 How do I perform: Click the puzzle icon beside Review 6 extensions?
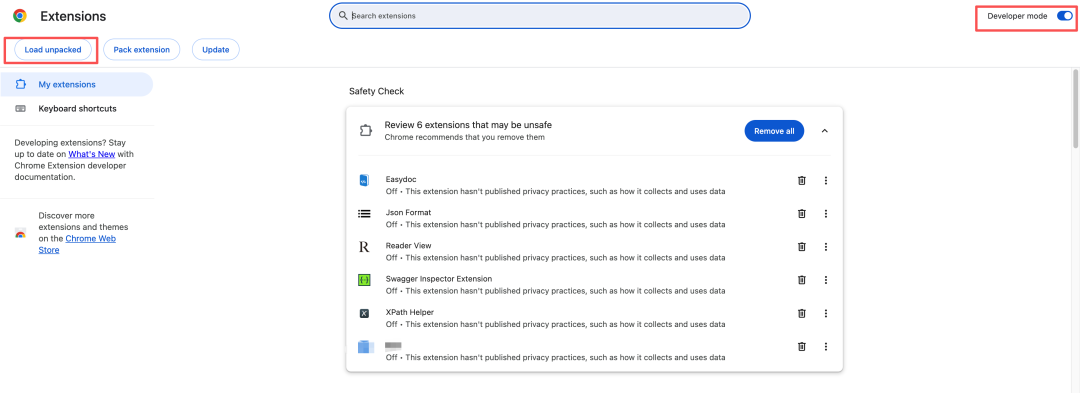coord(366,130)
